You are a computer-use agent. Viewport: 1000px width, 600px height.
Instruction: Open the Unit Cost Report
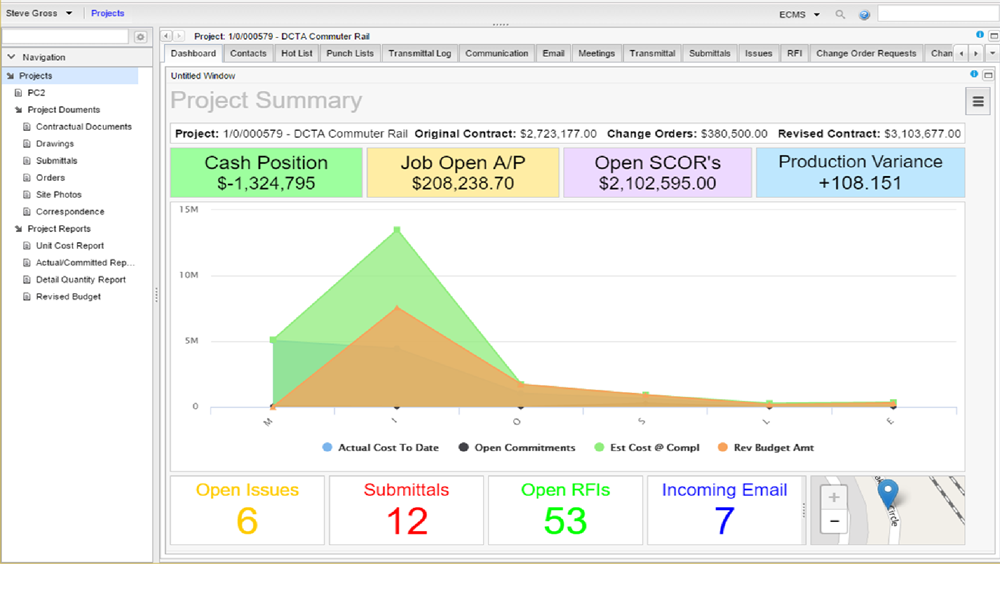click(x=70, y=246)
